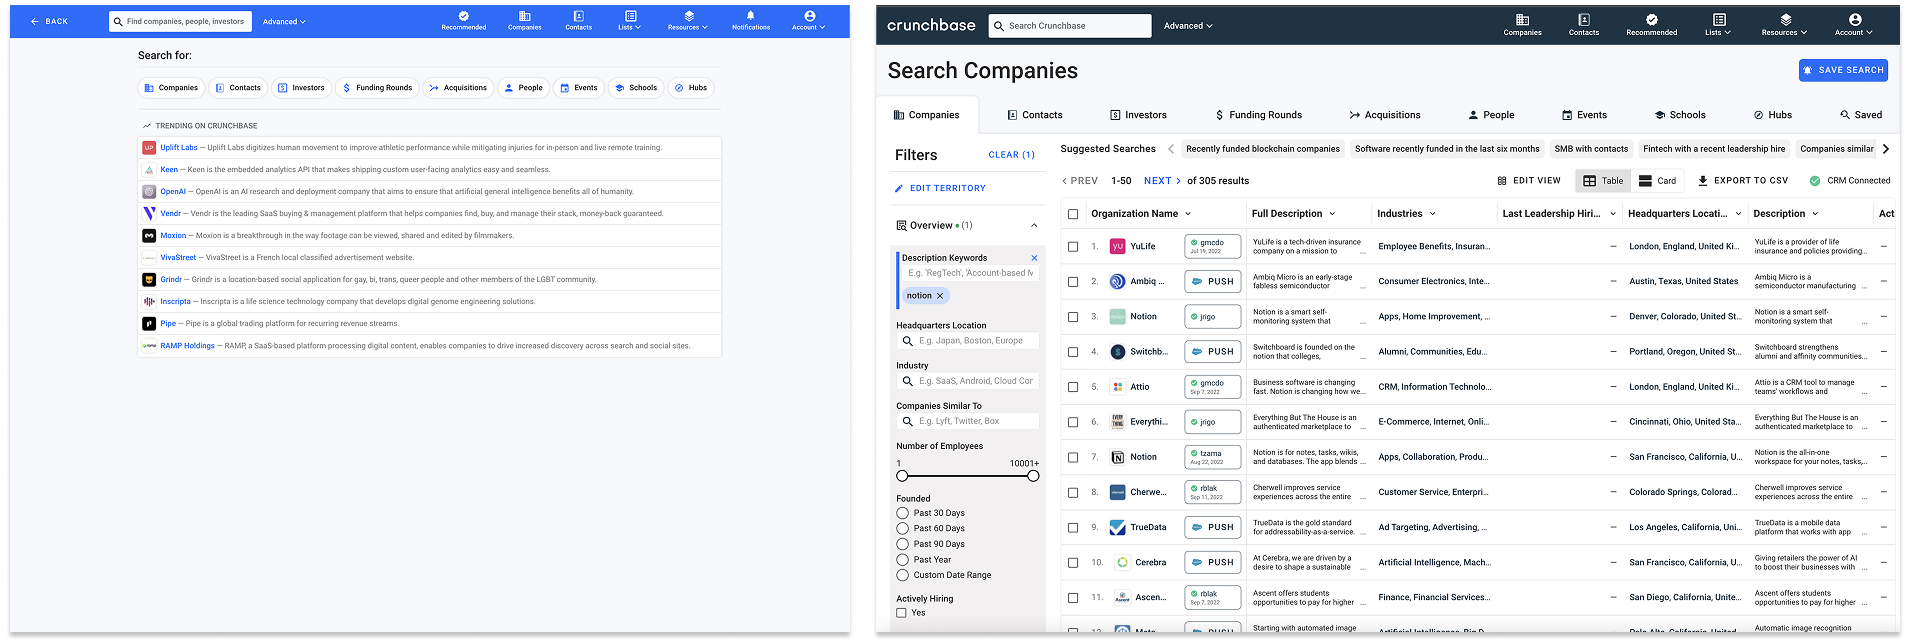The height and width of the screenshot is (644, 1920).
Task: Open the Advanced dropdown in the blue header
Action: [x=284, y=21]
